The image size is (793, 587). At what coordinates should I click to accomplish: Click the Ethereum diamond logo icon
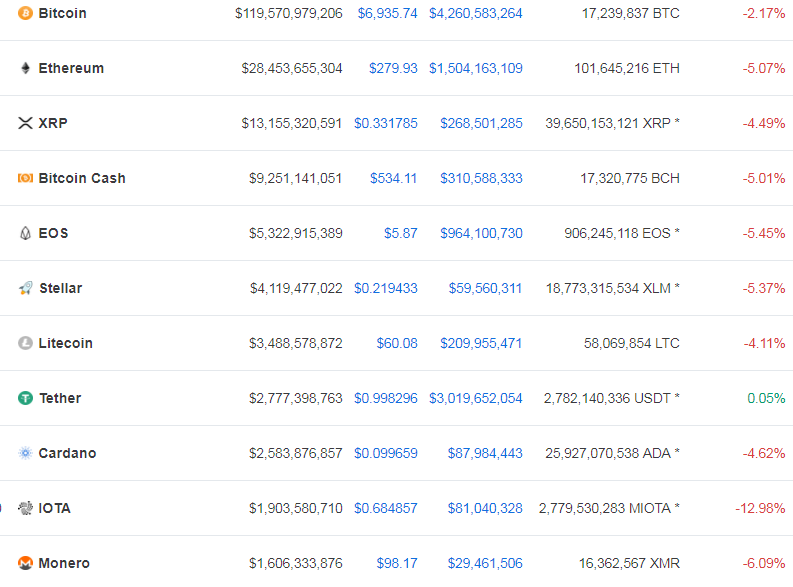pos(25,68)
